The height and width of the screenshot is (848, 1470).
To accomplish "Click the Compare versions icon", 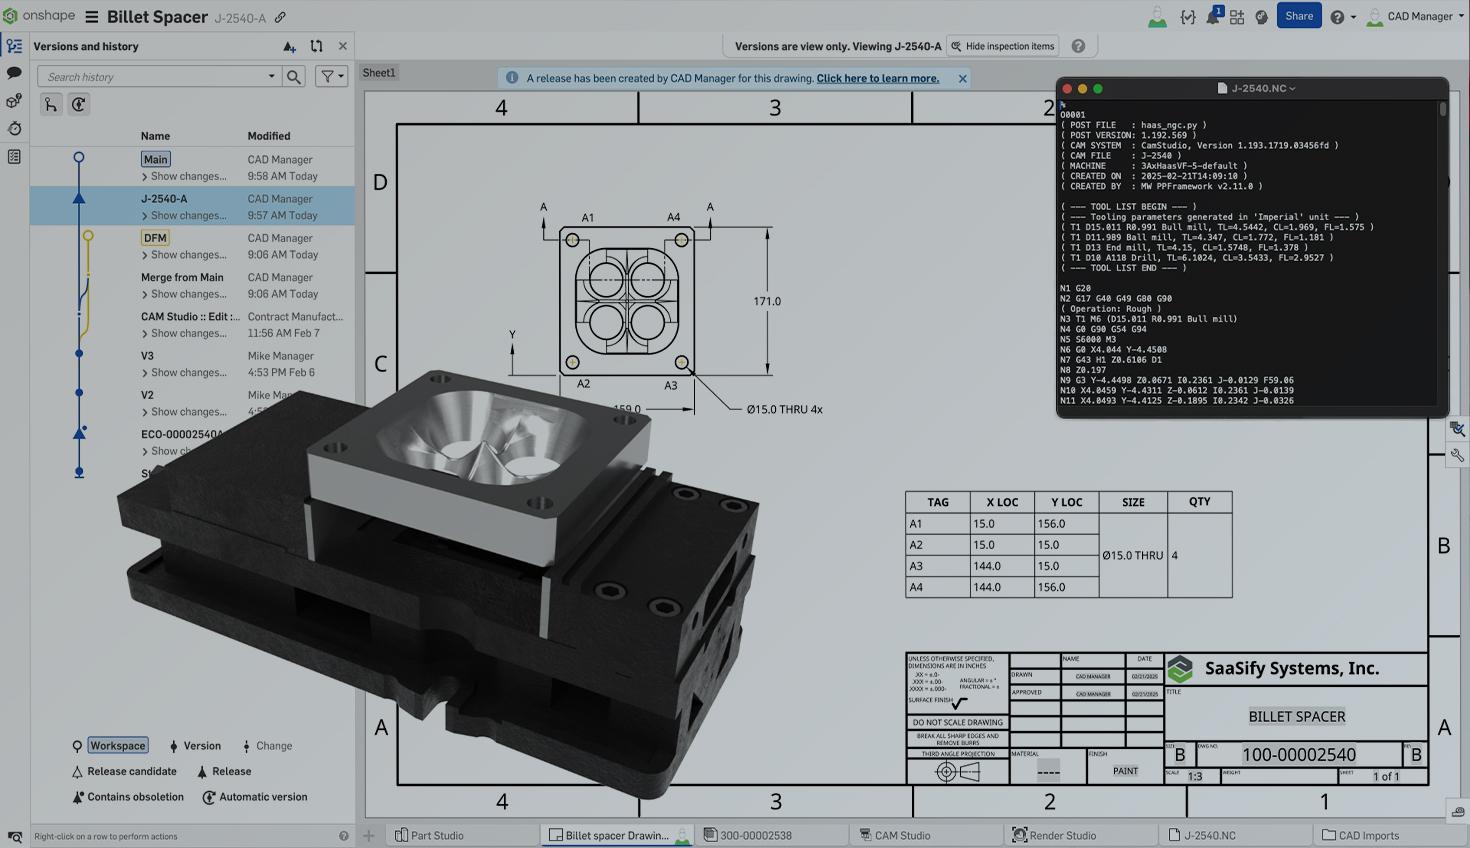I will [x=316, y=46].
